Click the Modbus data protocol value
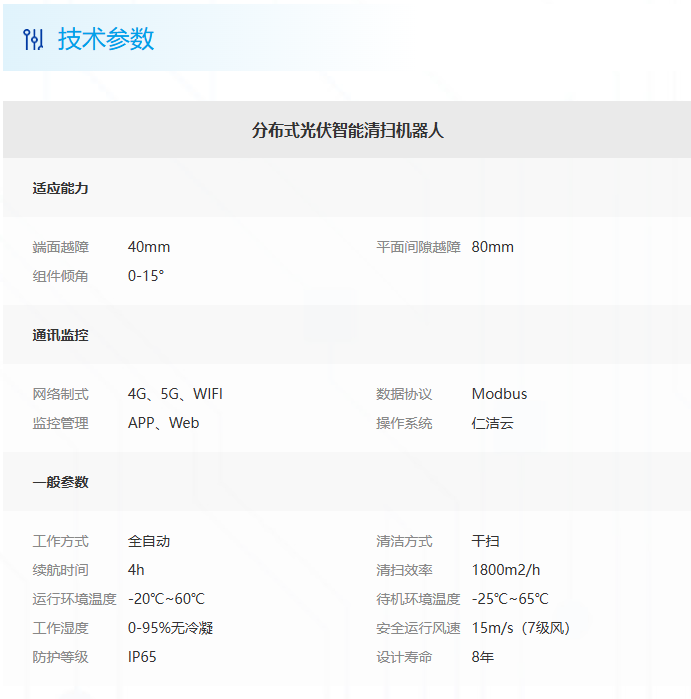This screenshot has height=699, width=691. (499, 394)
